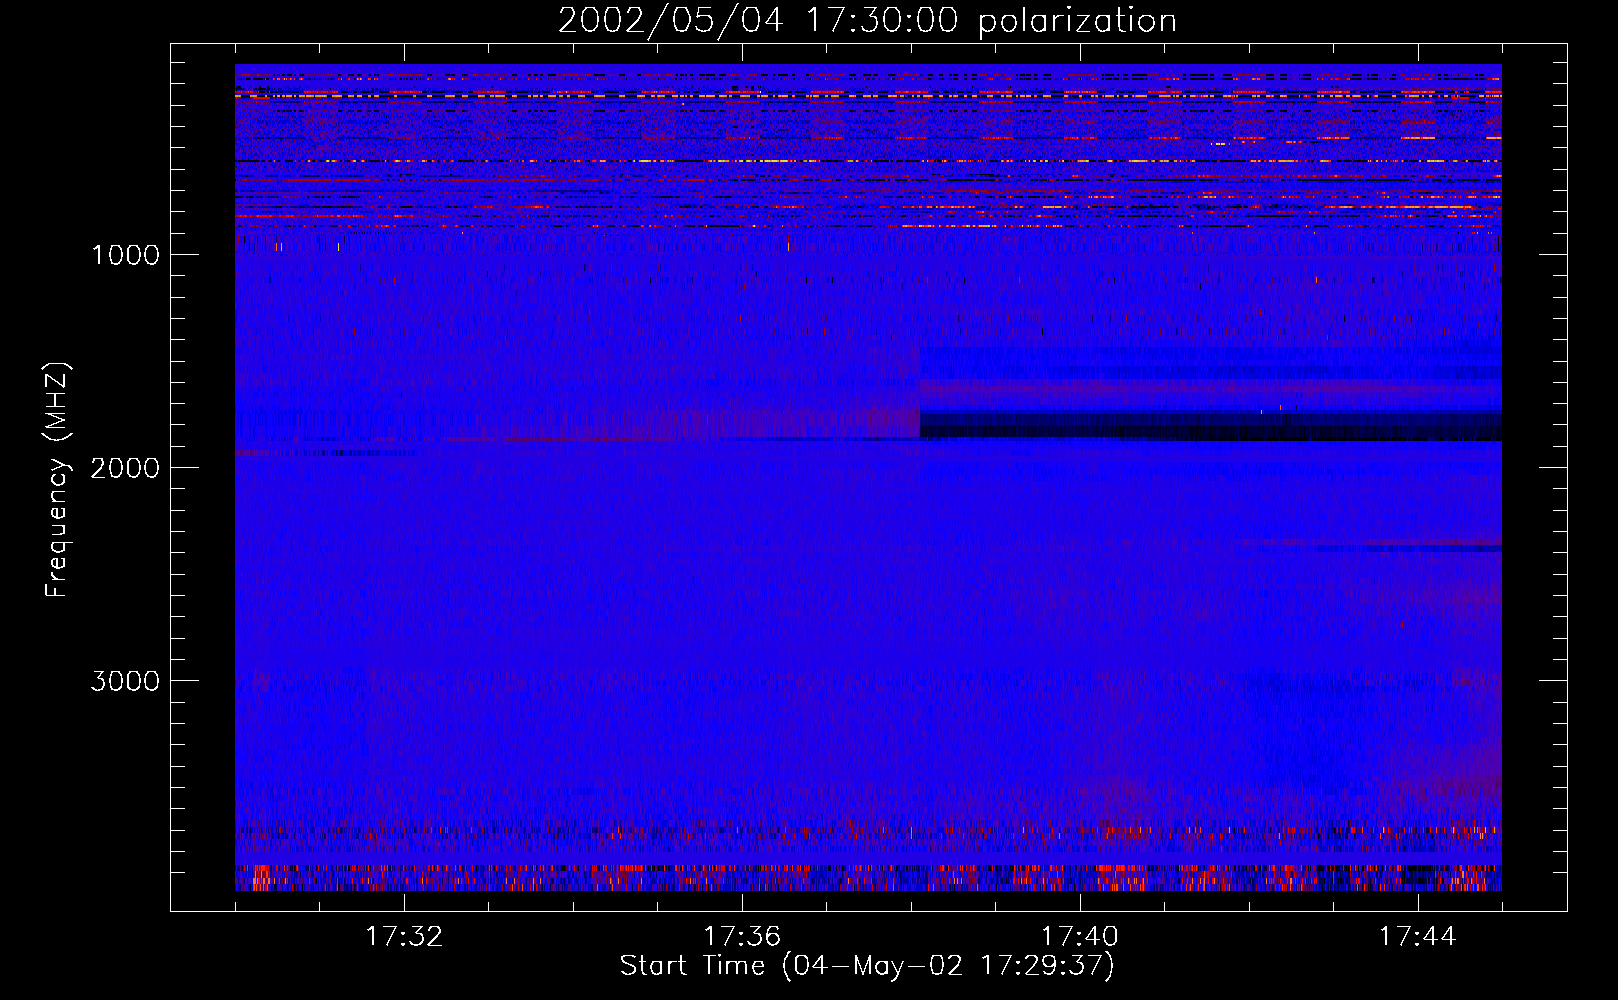This screenshot has height=1000, width=1618.
Task: Click the 'Start Time (04-May-02 17:29:37)' label
Action: pos(867,966)
